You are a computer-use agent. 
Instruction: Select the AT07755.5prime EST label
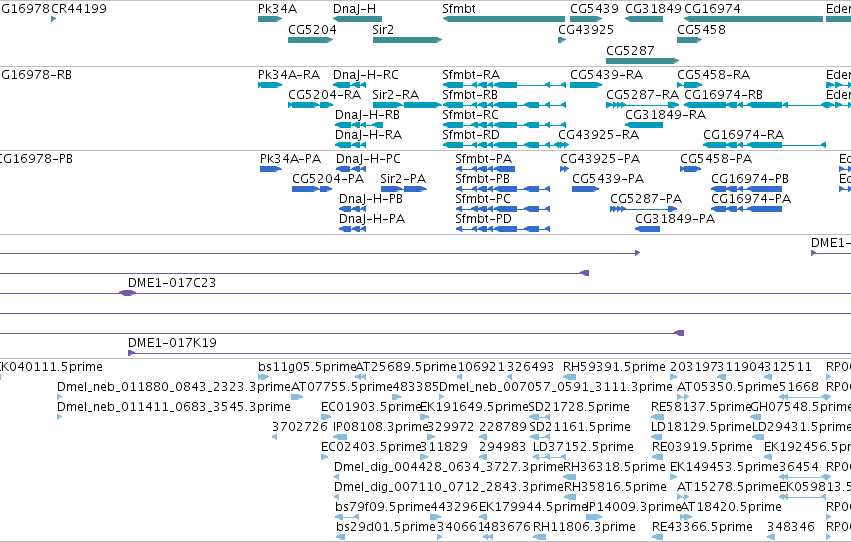coord(342,387)
